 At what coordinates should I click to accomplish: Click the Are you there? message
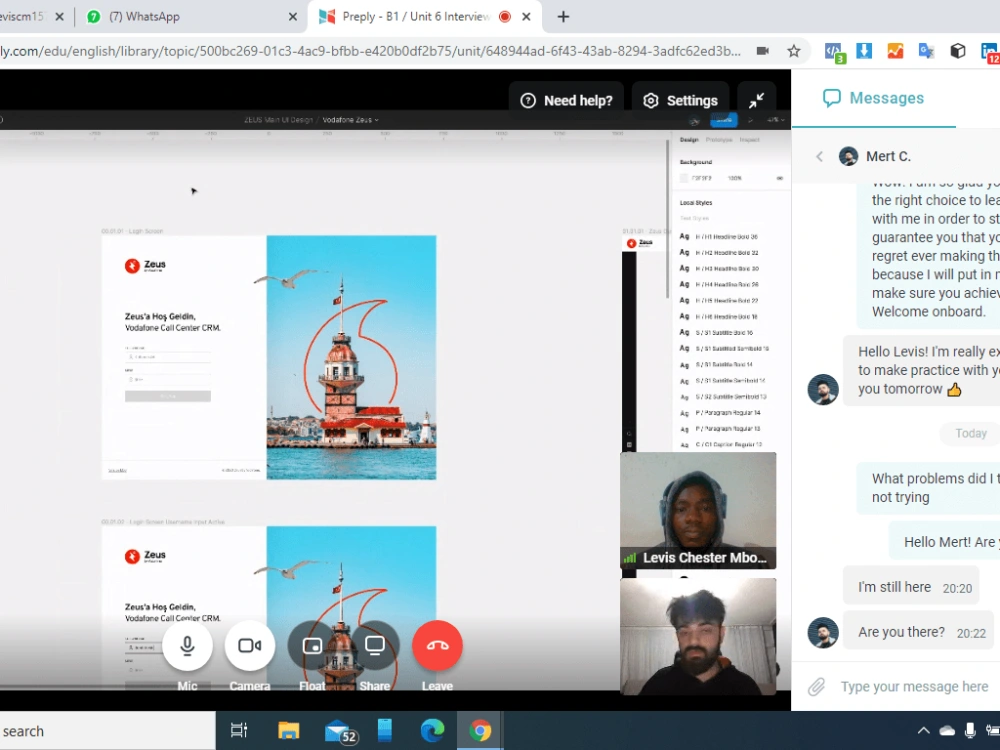(x=918, y=631)
